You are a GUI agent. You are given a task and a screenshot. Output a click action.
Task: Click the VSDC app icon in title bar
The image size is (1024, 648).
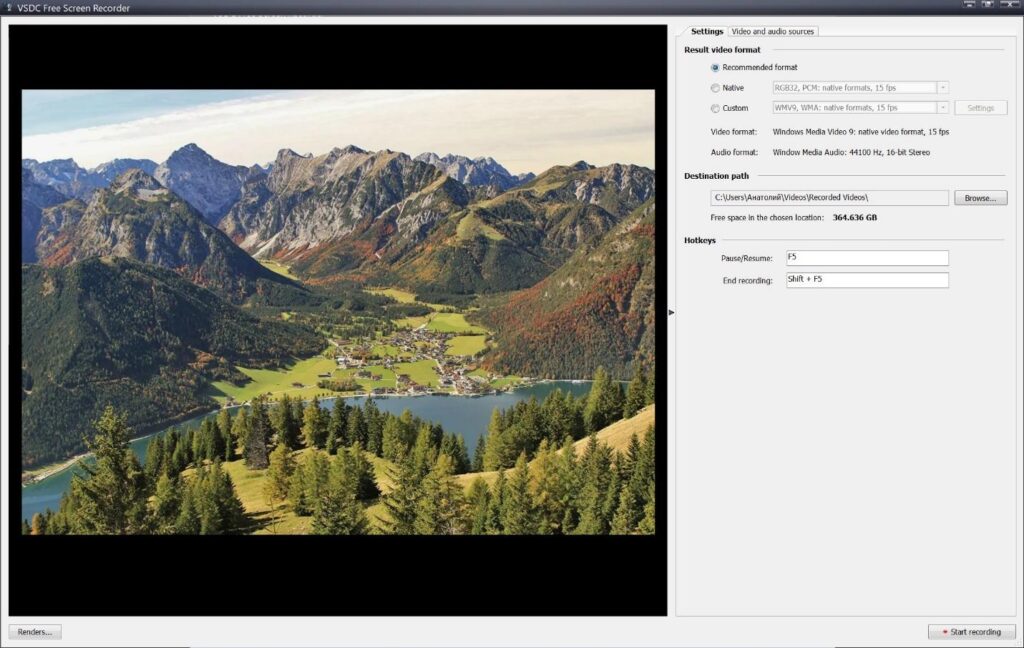(x=8, y=8)
